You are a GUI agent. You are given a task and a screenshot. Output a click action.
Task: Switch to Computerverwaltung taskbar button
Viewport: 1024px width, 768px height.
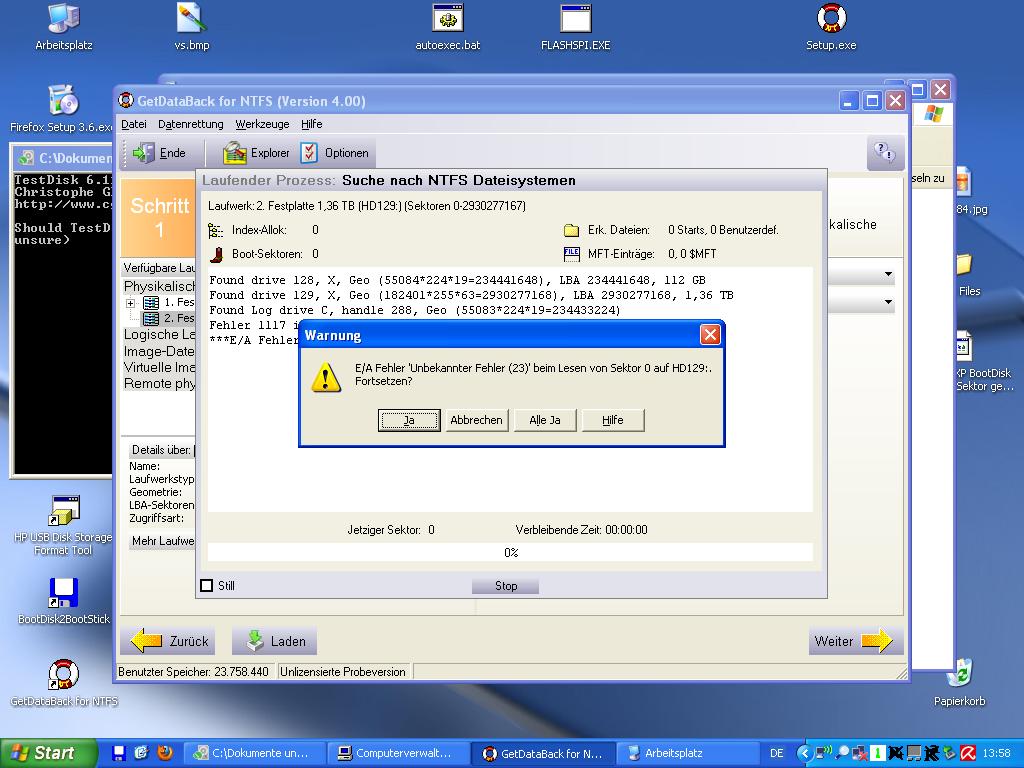click(x=397, y=753)
